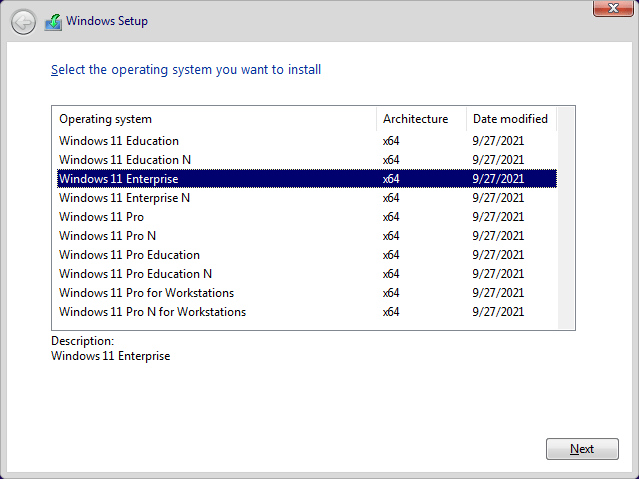Pick Windows 11 Enterprise N
Viewport: 639px width, 479px height.
(x=306, y=198)
